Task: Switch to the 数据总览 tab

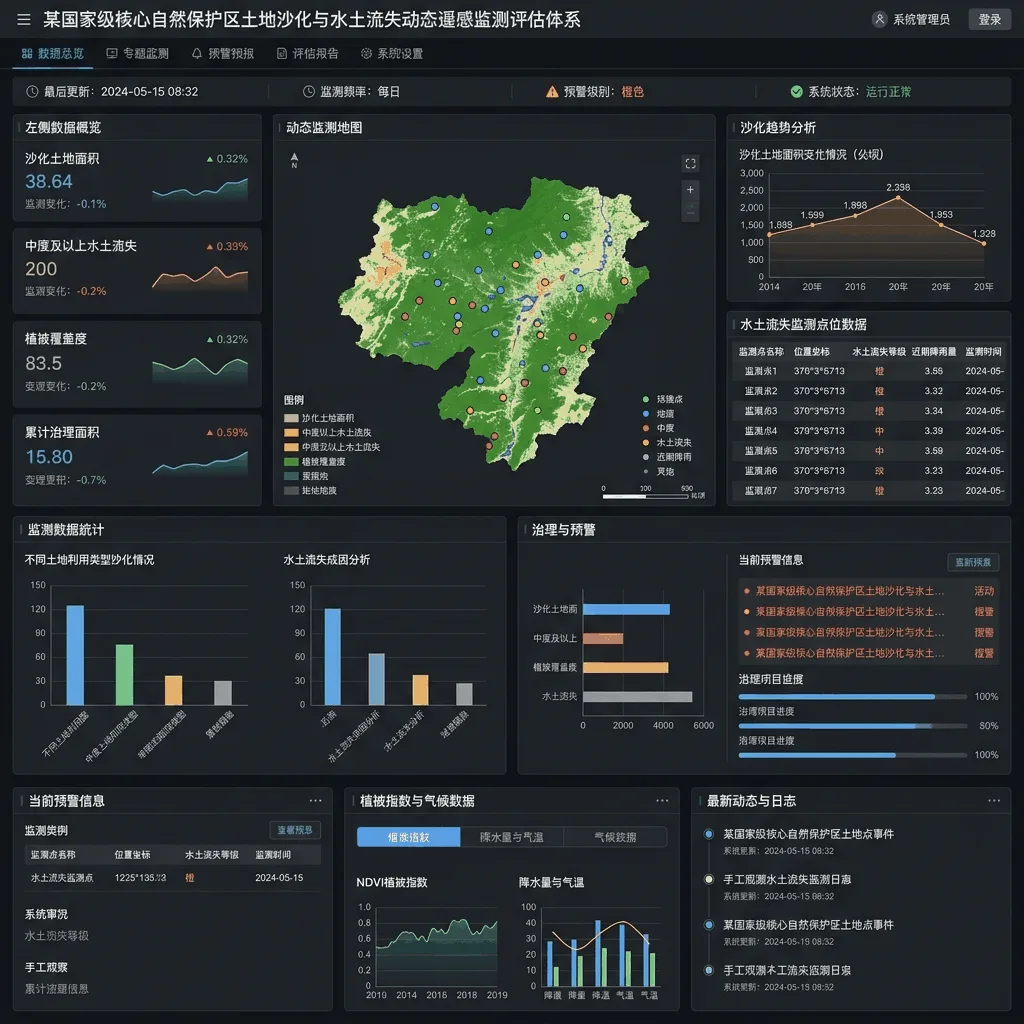Action: (53, 54)
